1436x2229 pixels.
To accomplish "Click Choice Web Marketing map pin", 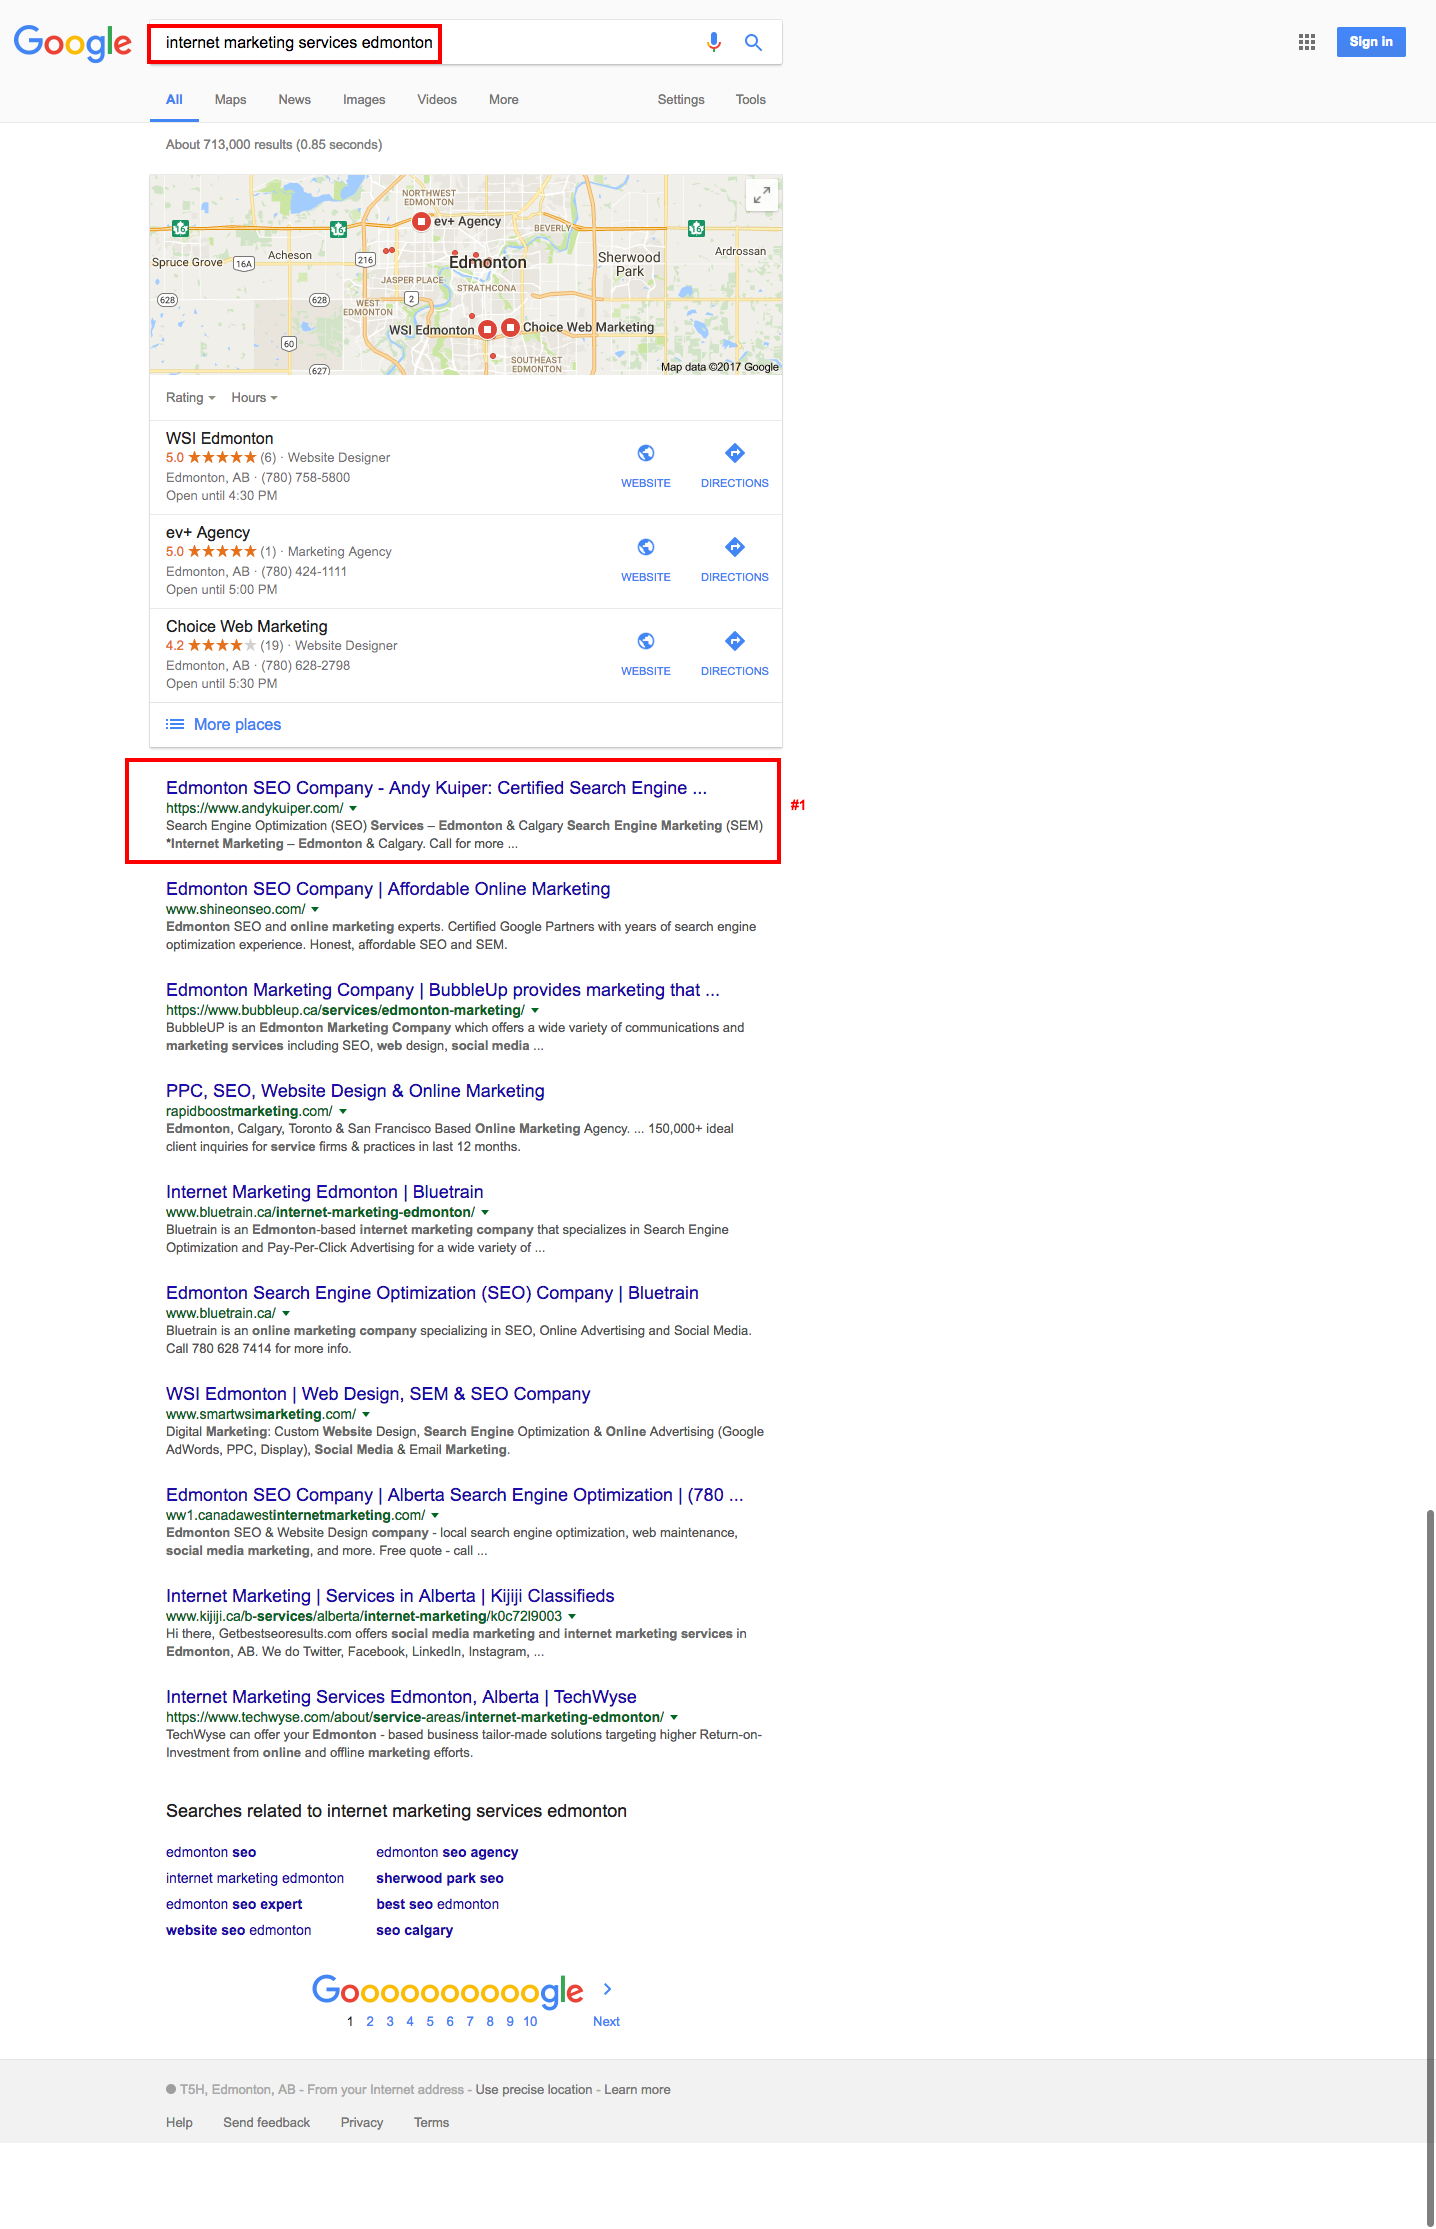I will (x=510, y=327).
